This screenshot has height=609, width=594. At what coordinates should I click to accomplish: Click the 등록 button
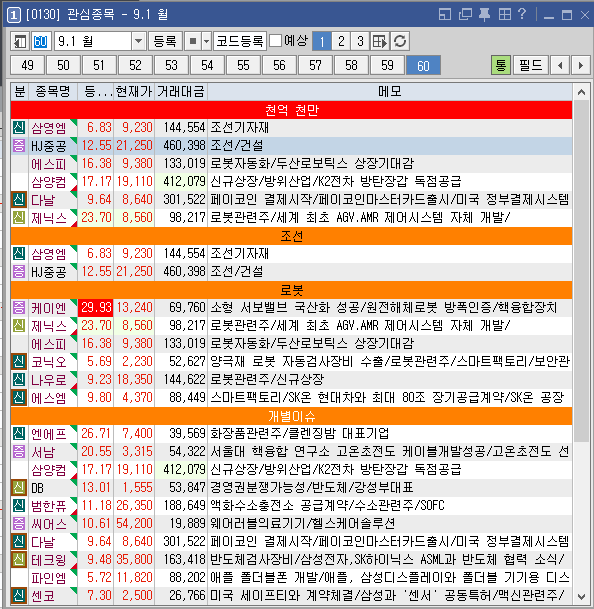click(165, 41)
